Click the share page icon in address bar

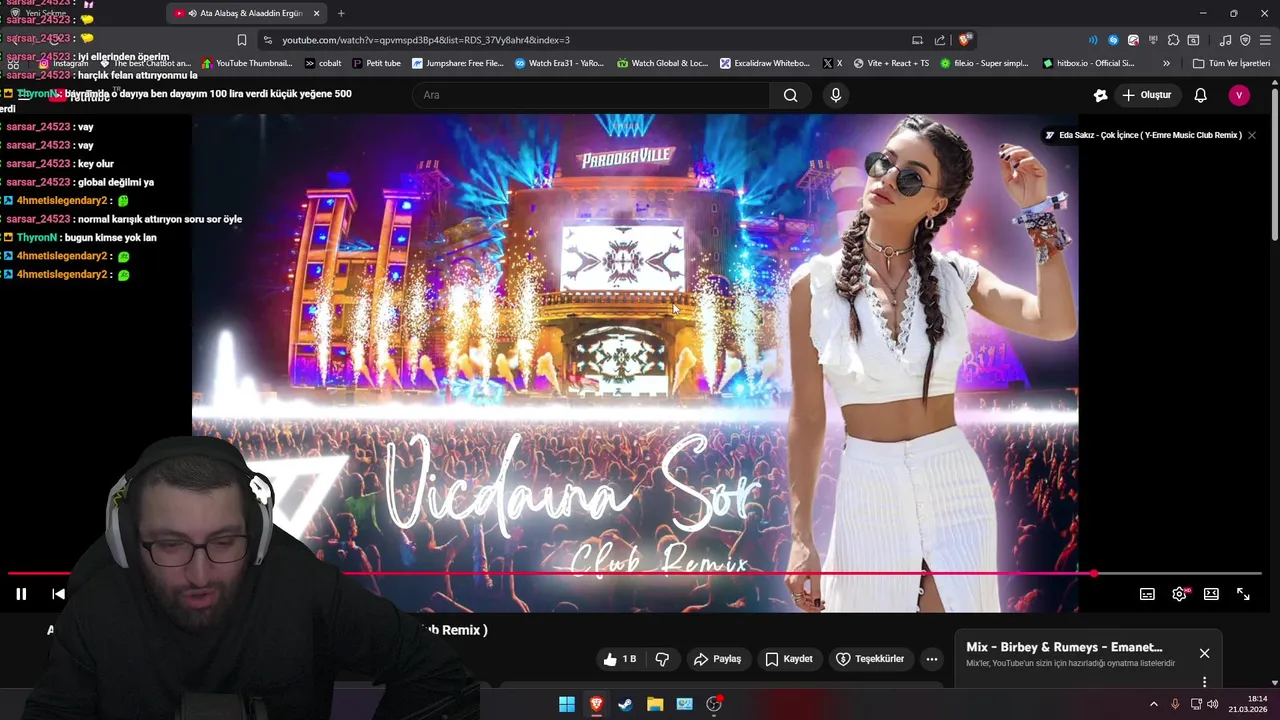(x=940, y=40)
